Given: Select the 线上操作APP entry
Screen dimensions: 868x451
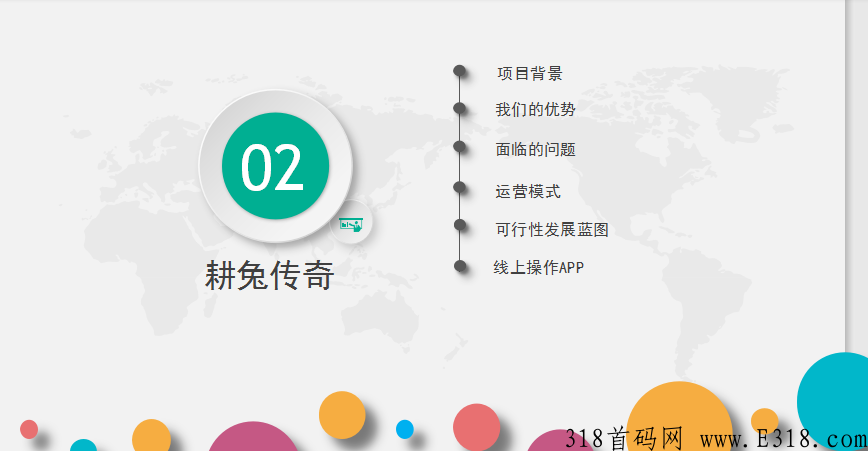Looking at the screenshot, I should point(539,267).
